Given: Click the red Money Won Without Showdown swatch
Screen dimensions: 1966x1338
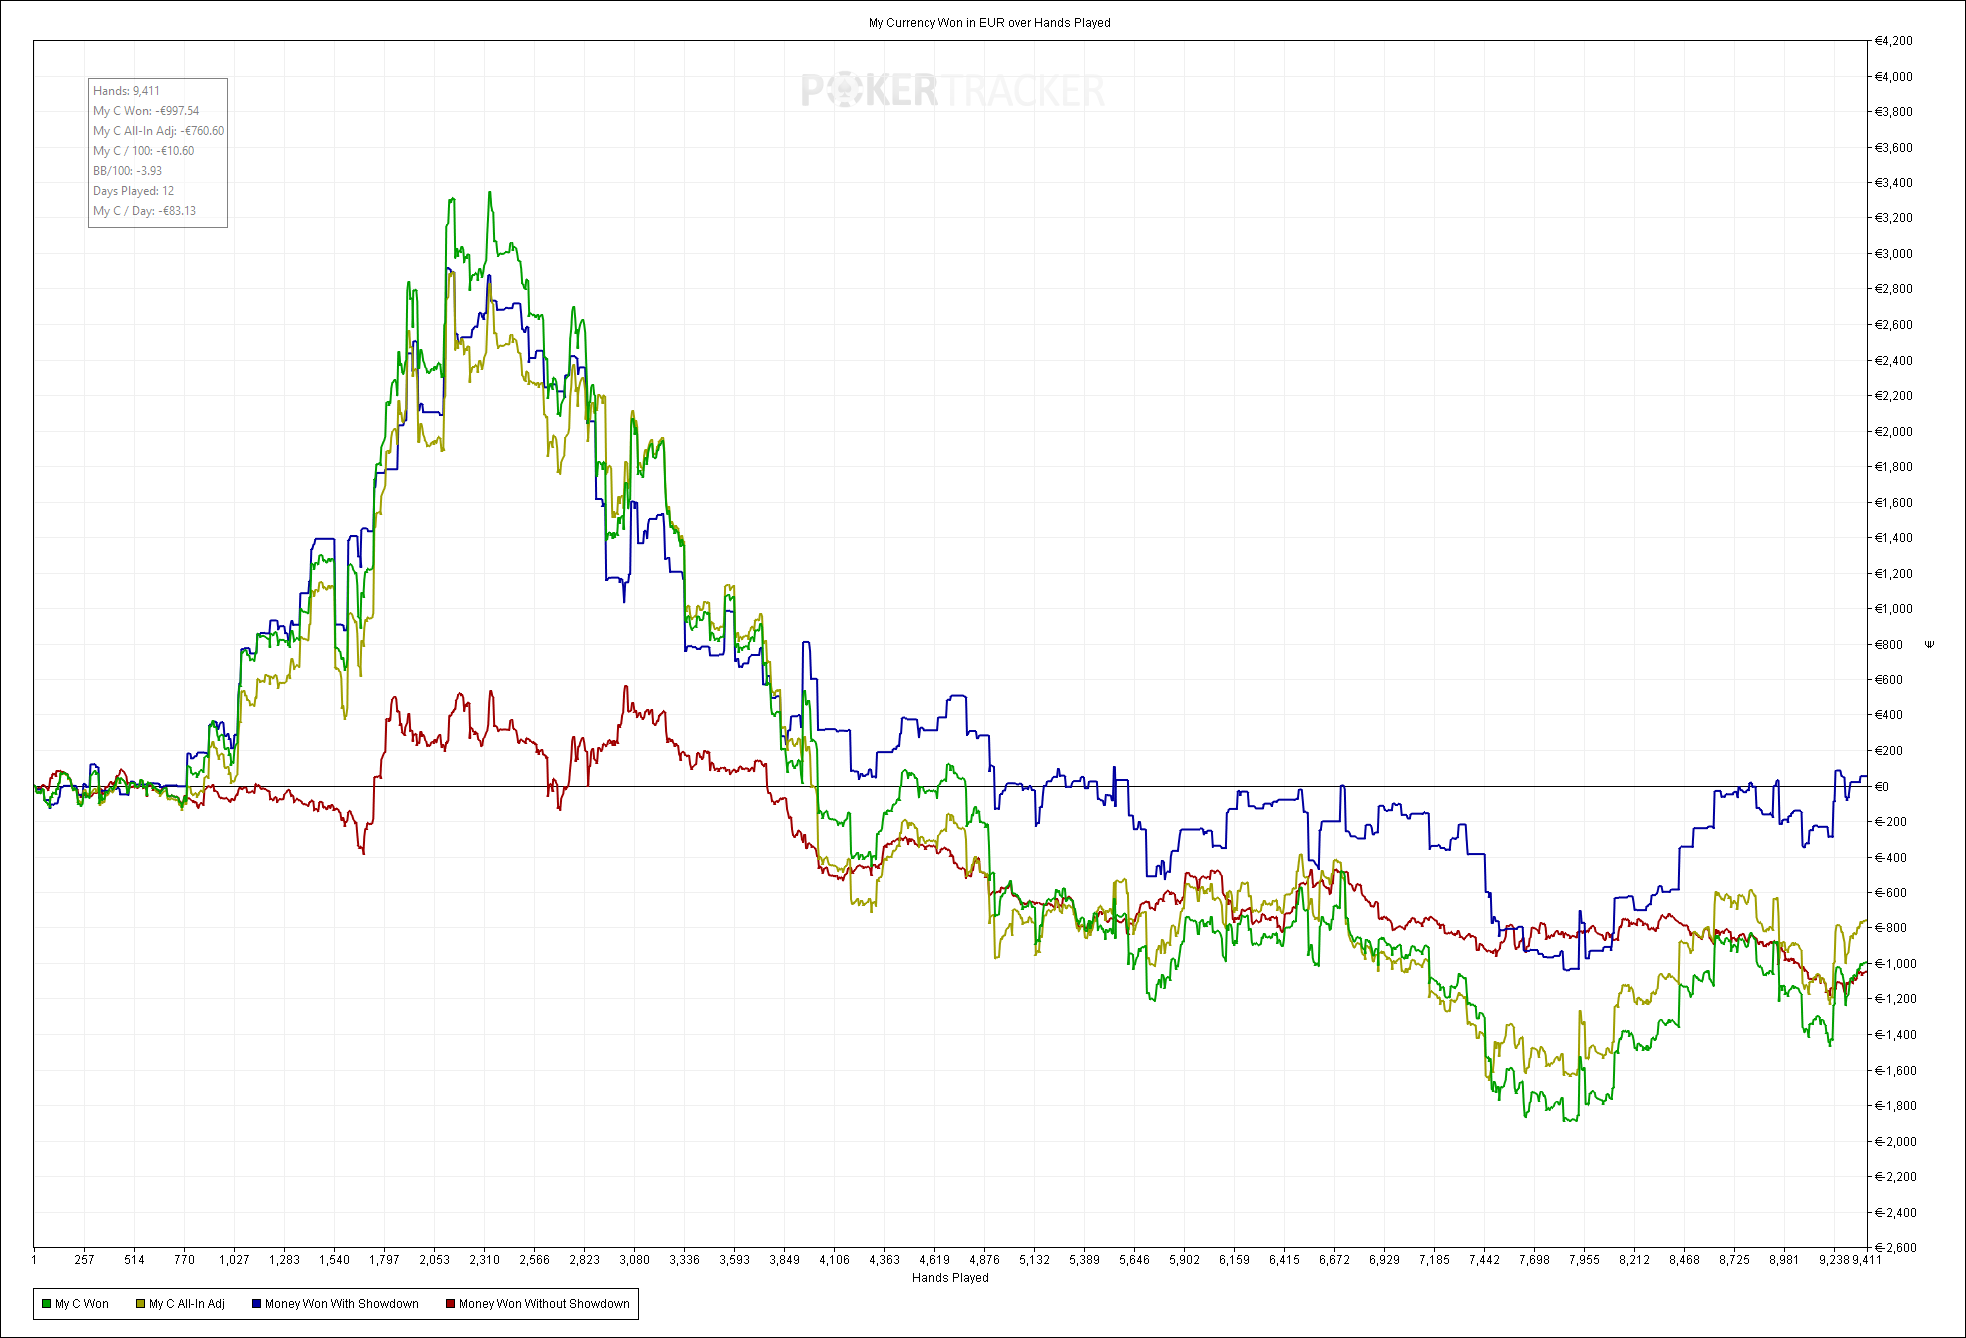Looking at the screenshot, I should 450,1304.
